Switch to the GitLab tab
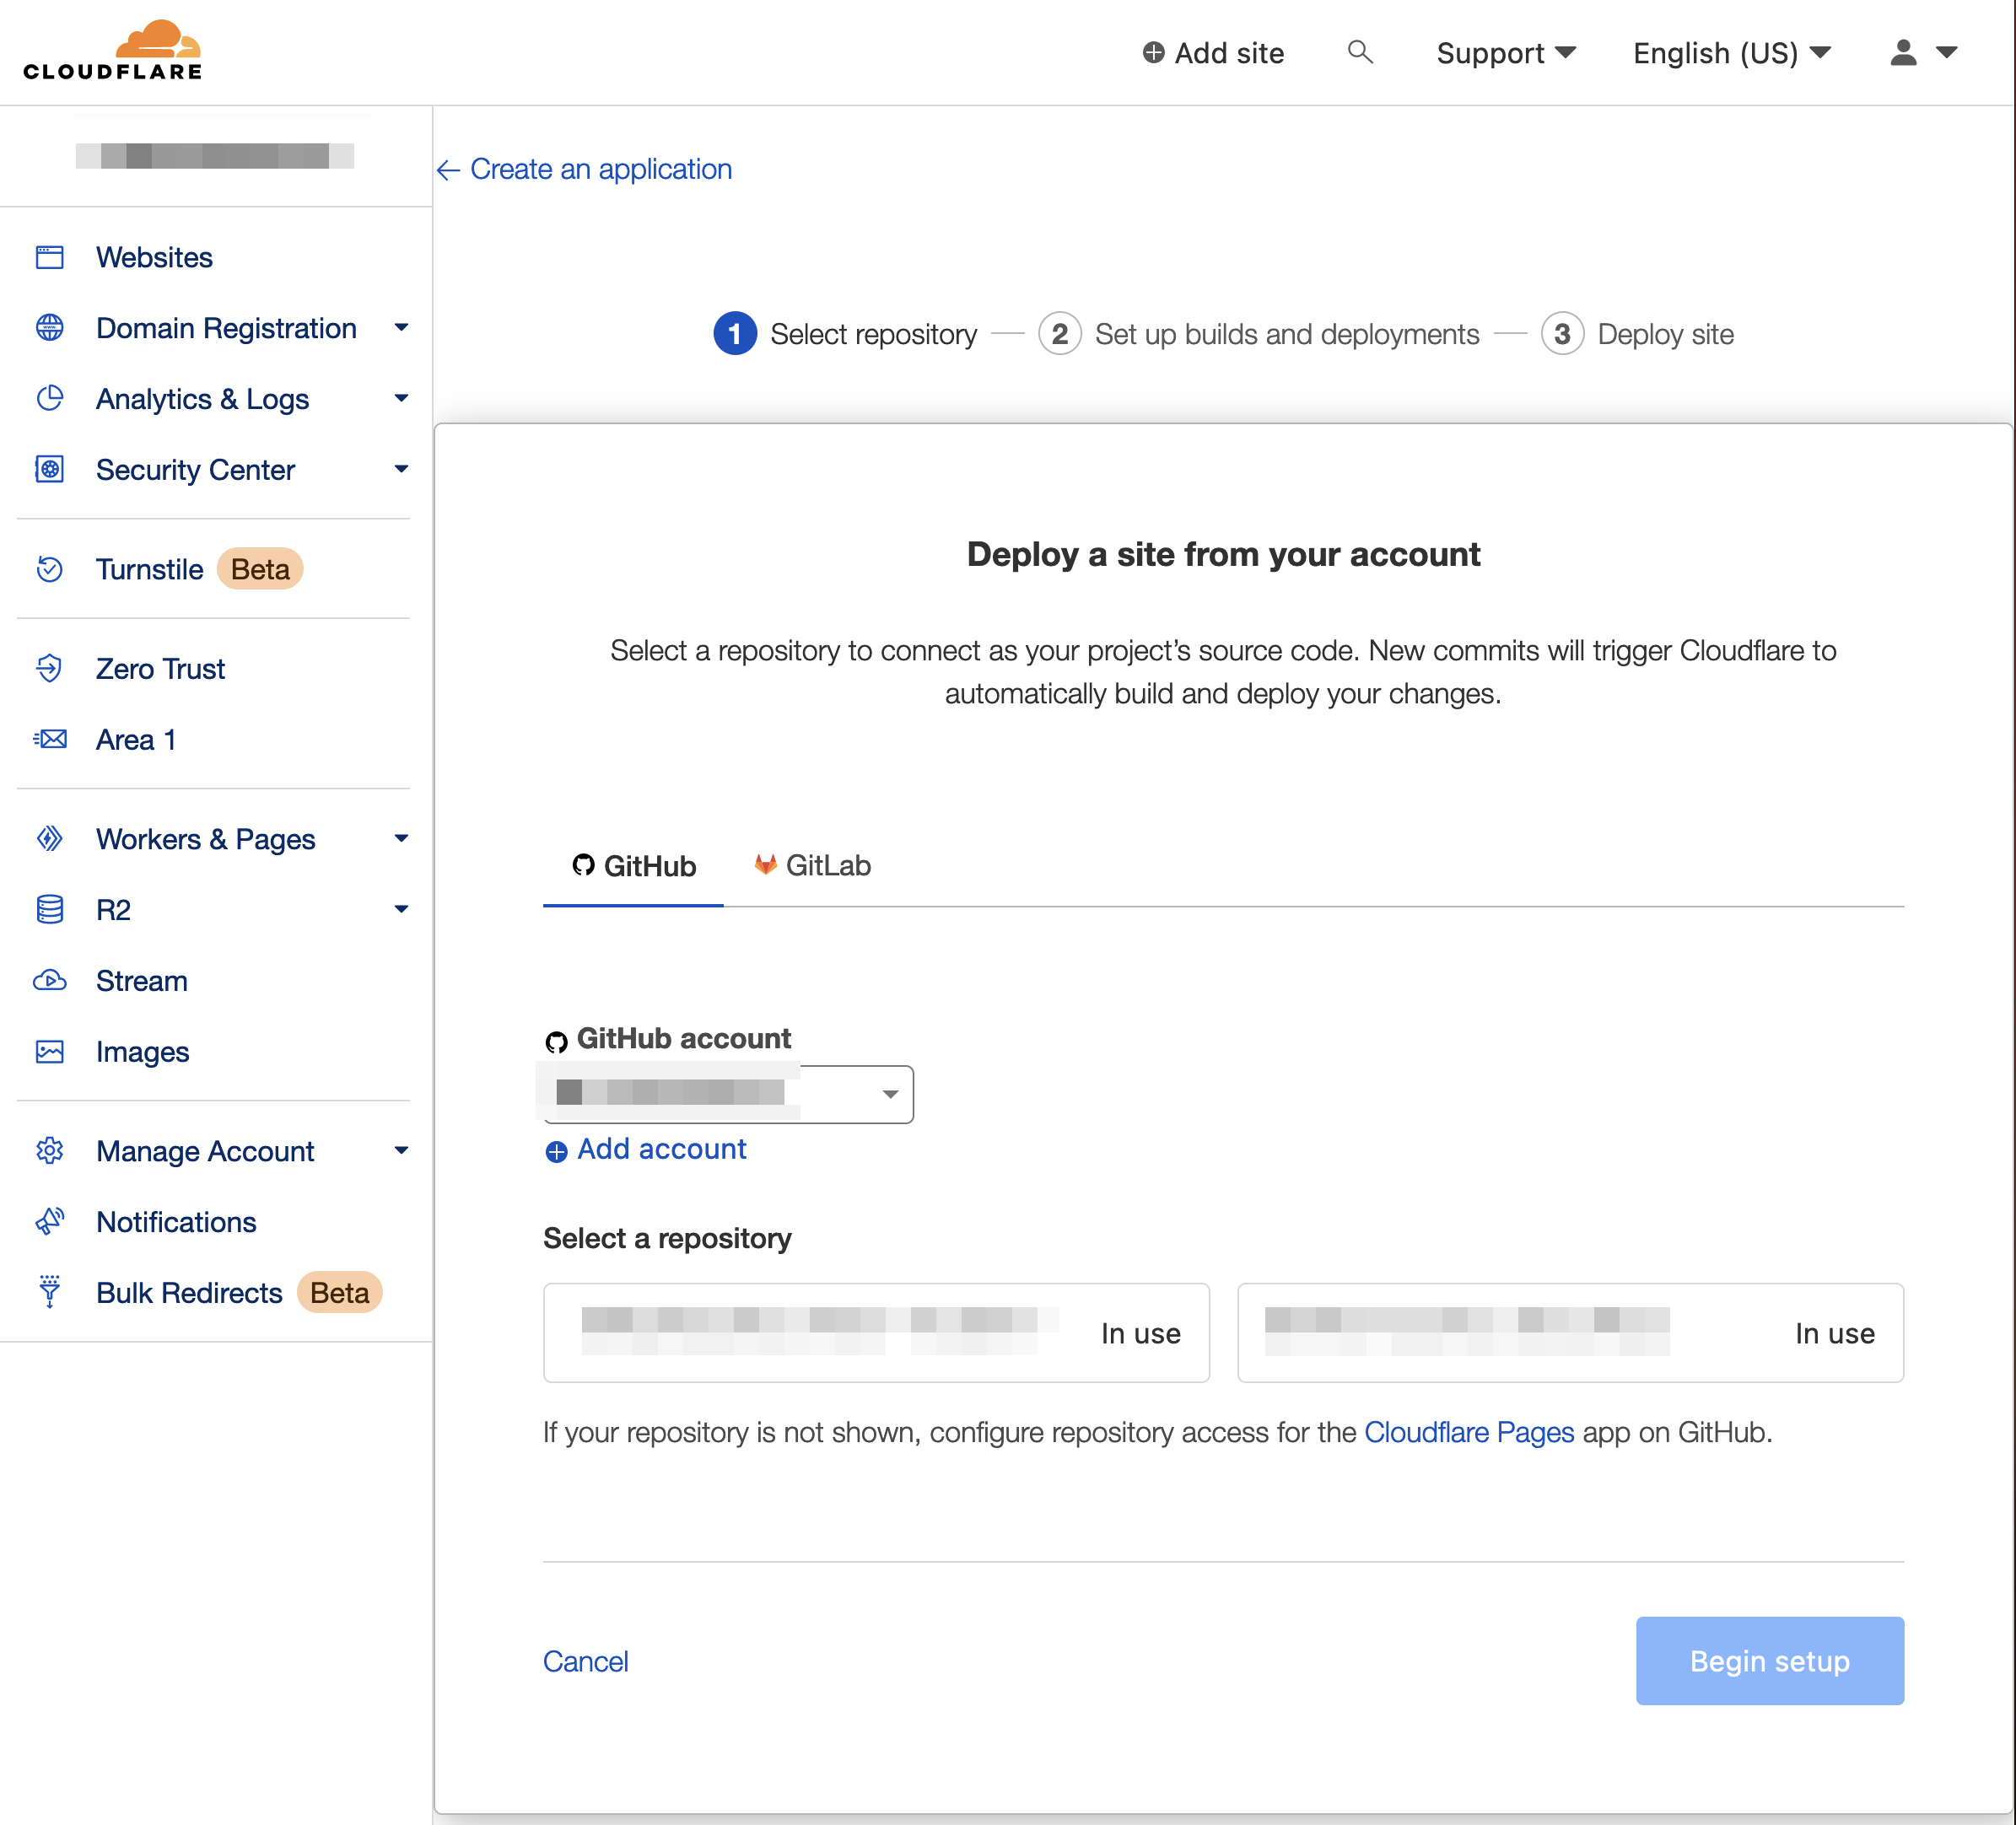The width and height of the screenshot is (2016, 1825). [812, 866]
